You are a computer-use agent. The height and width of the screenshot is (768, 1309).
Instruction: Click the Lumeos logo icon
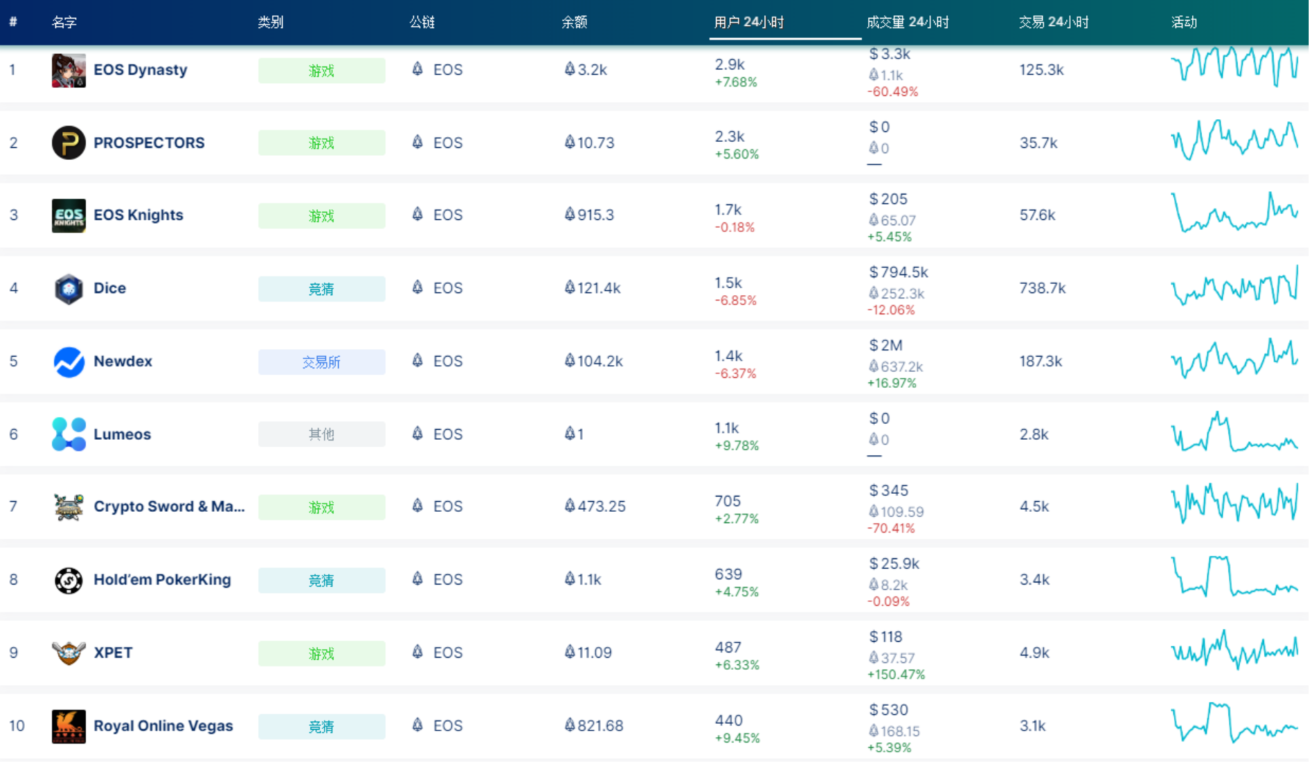pyautogui.click(x=69, y=434)
